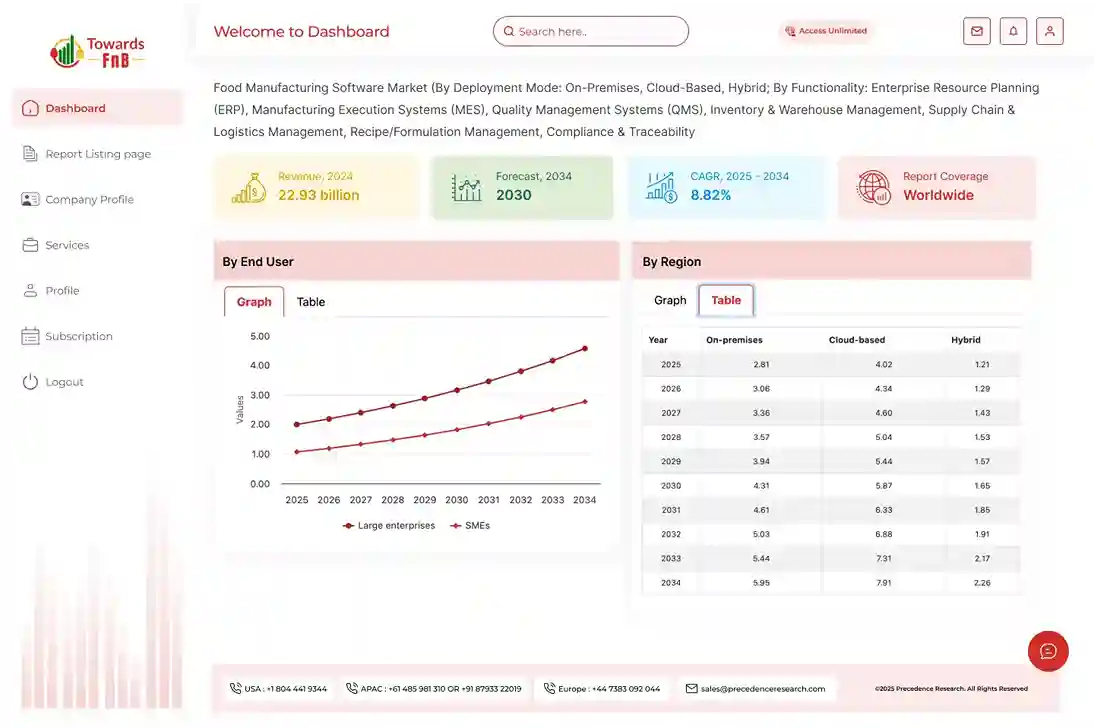
Task: Toggle Large enterprises series in chart legend
Action: click(x=389, y=525)
